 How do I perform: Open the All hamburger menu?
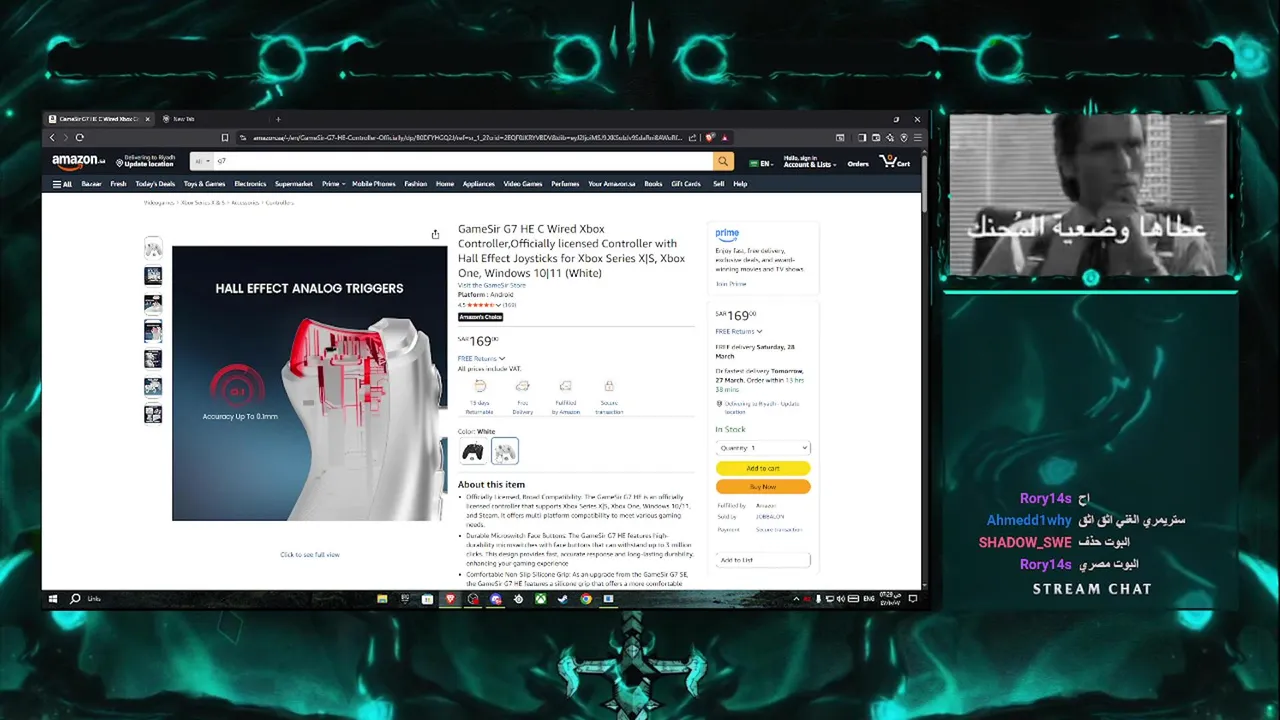[x=62, y=184]
